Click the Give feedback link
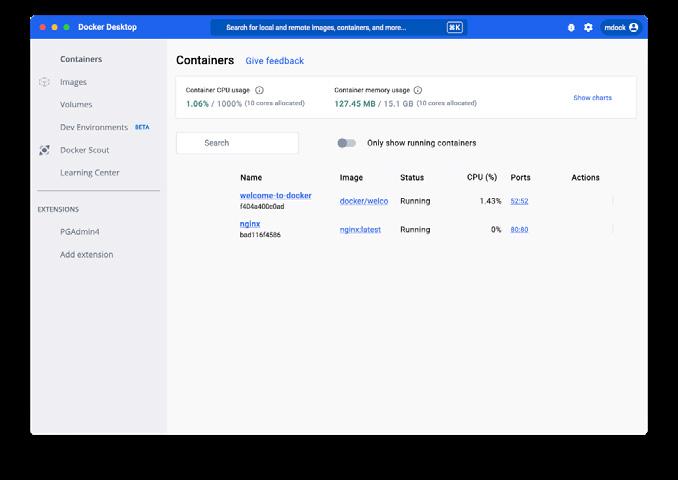This screenshot has width=678, height=480. click(x=275, y=61)
